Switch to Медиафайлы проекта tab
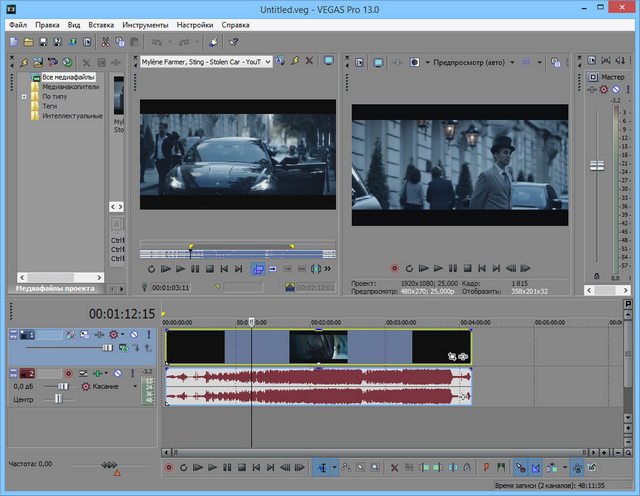Screen dimensions: 640x496 point(56,288)
